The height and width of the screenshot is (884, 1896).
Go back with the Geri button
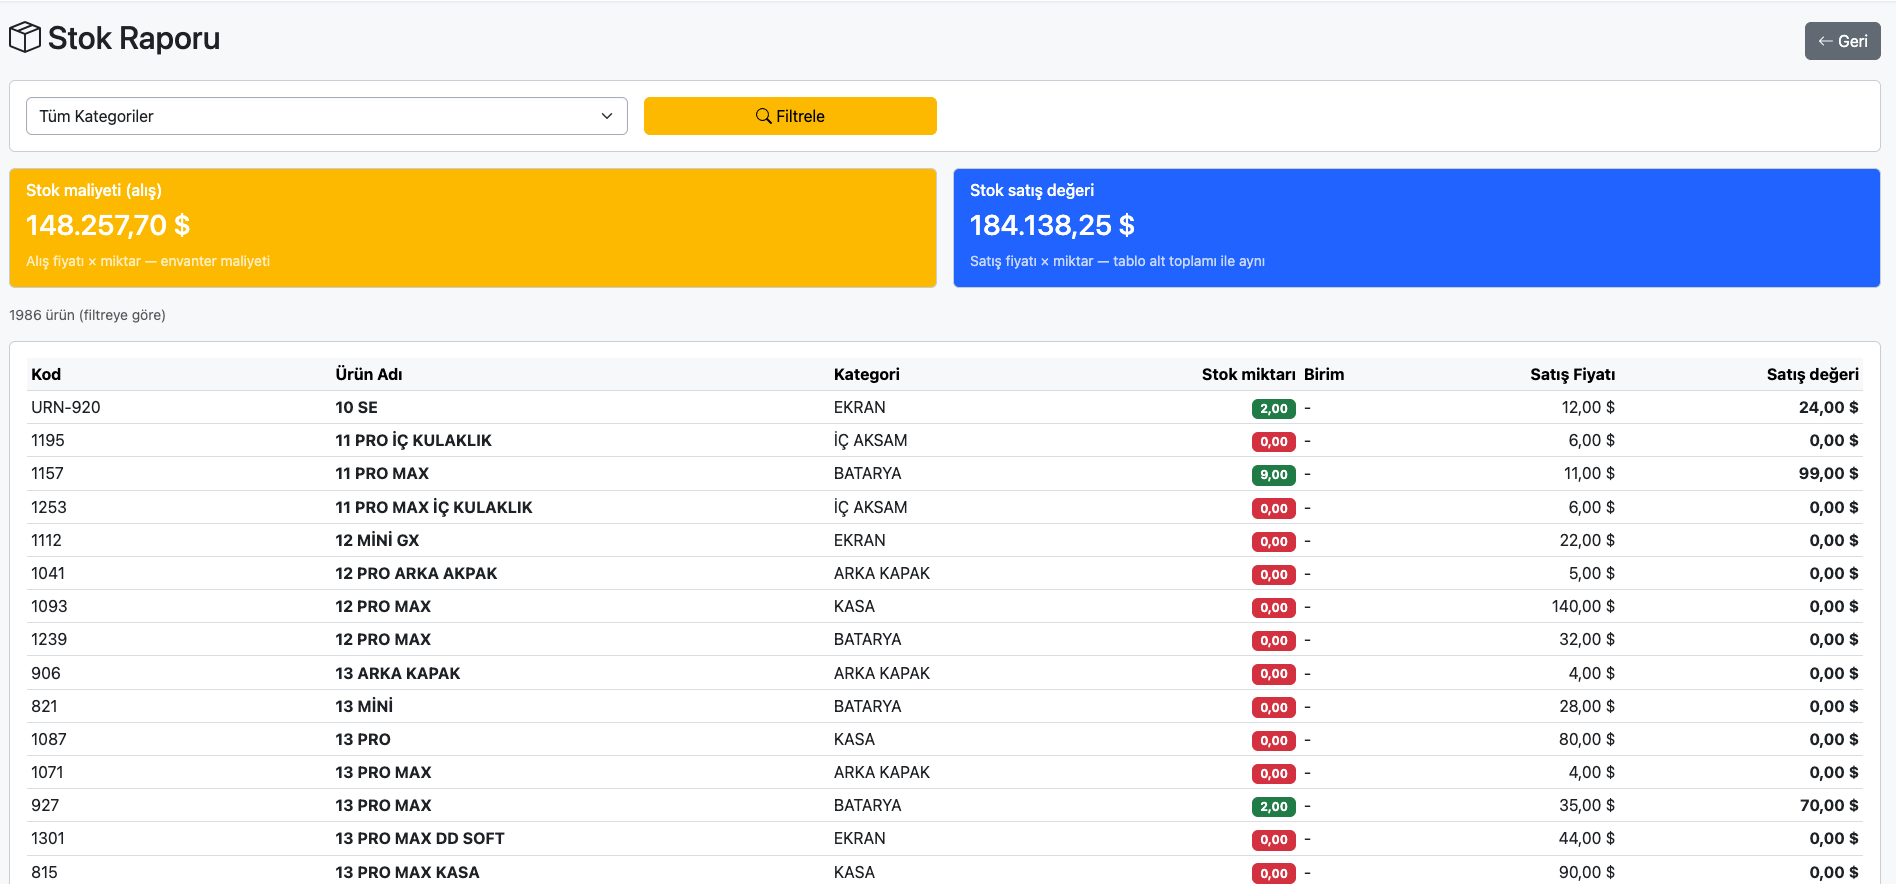click(1842, 41)
